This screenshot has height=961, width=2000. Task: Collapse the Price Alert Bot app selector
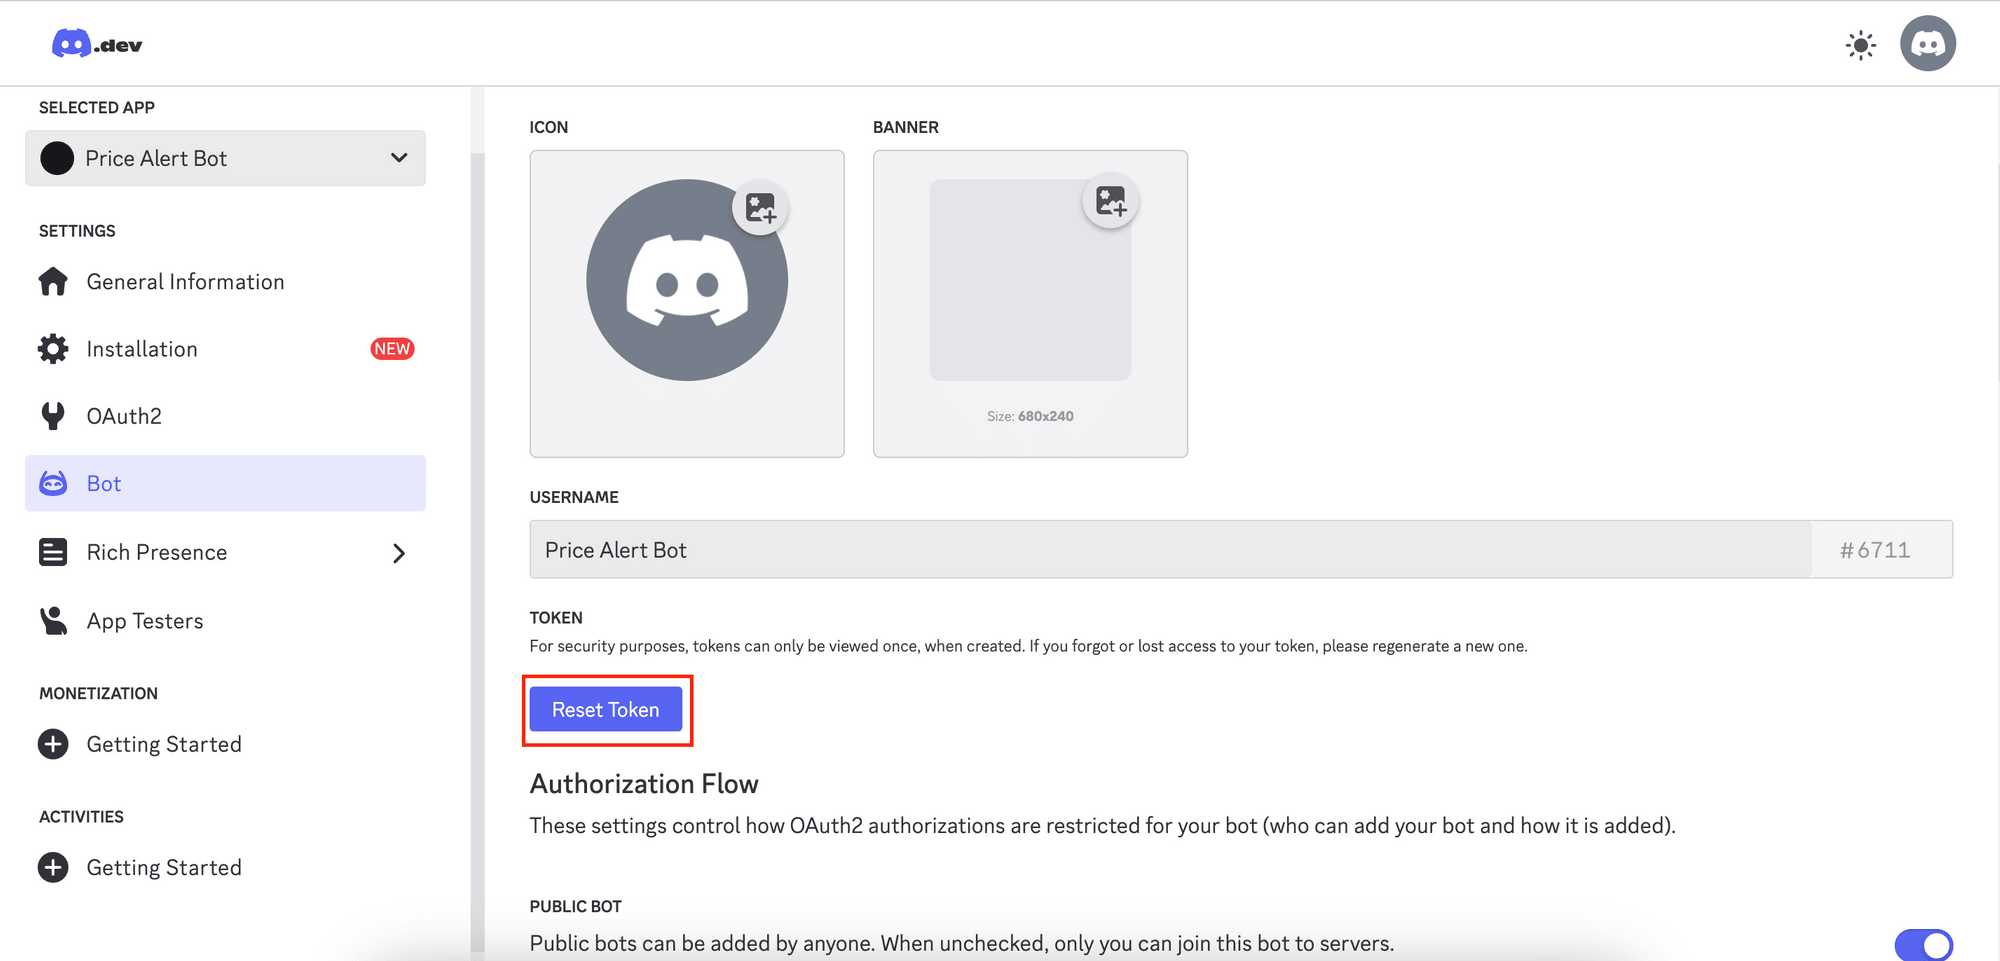[x=398, y=158]
